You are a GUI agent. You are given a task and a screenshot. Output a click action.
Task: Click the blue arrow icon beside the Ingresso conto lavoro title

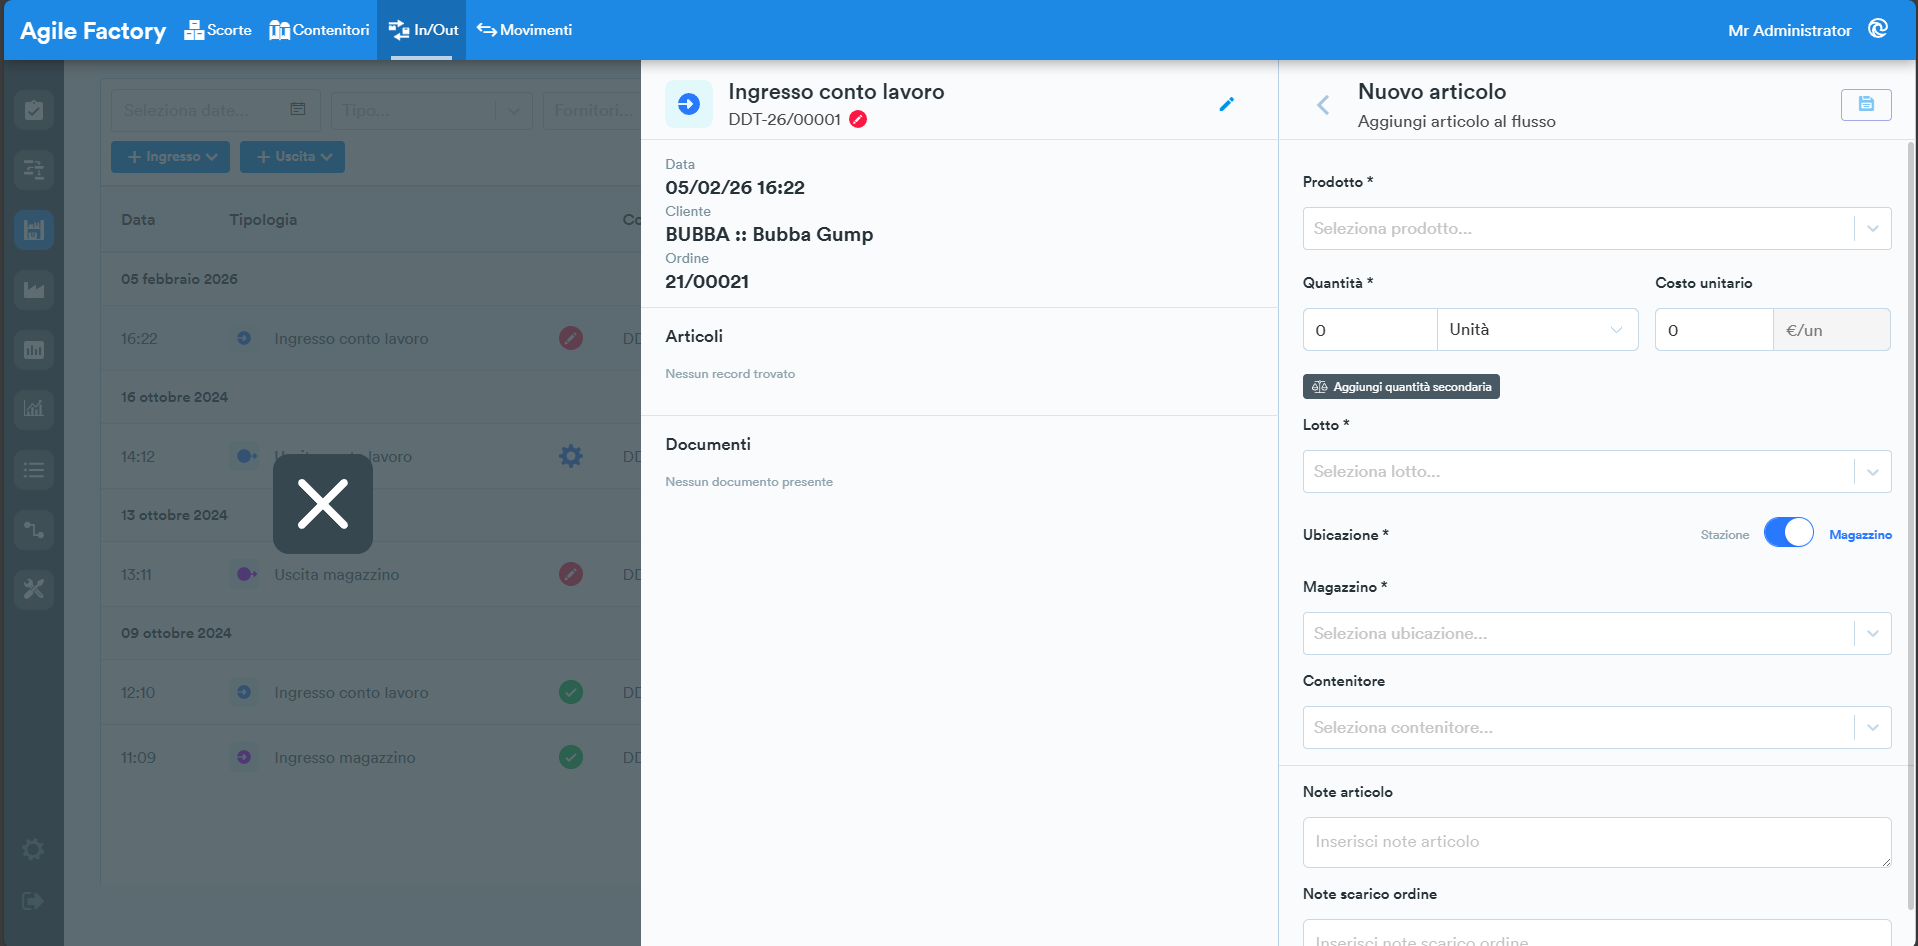click(x=689, y=104)
